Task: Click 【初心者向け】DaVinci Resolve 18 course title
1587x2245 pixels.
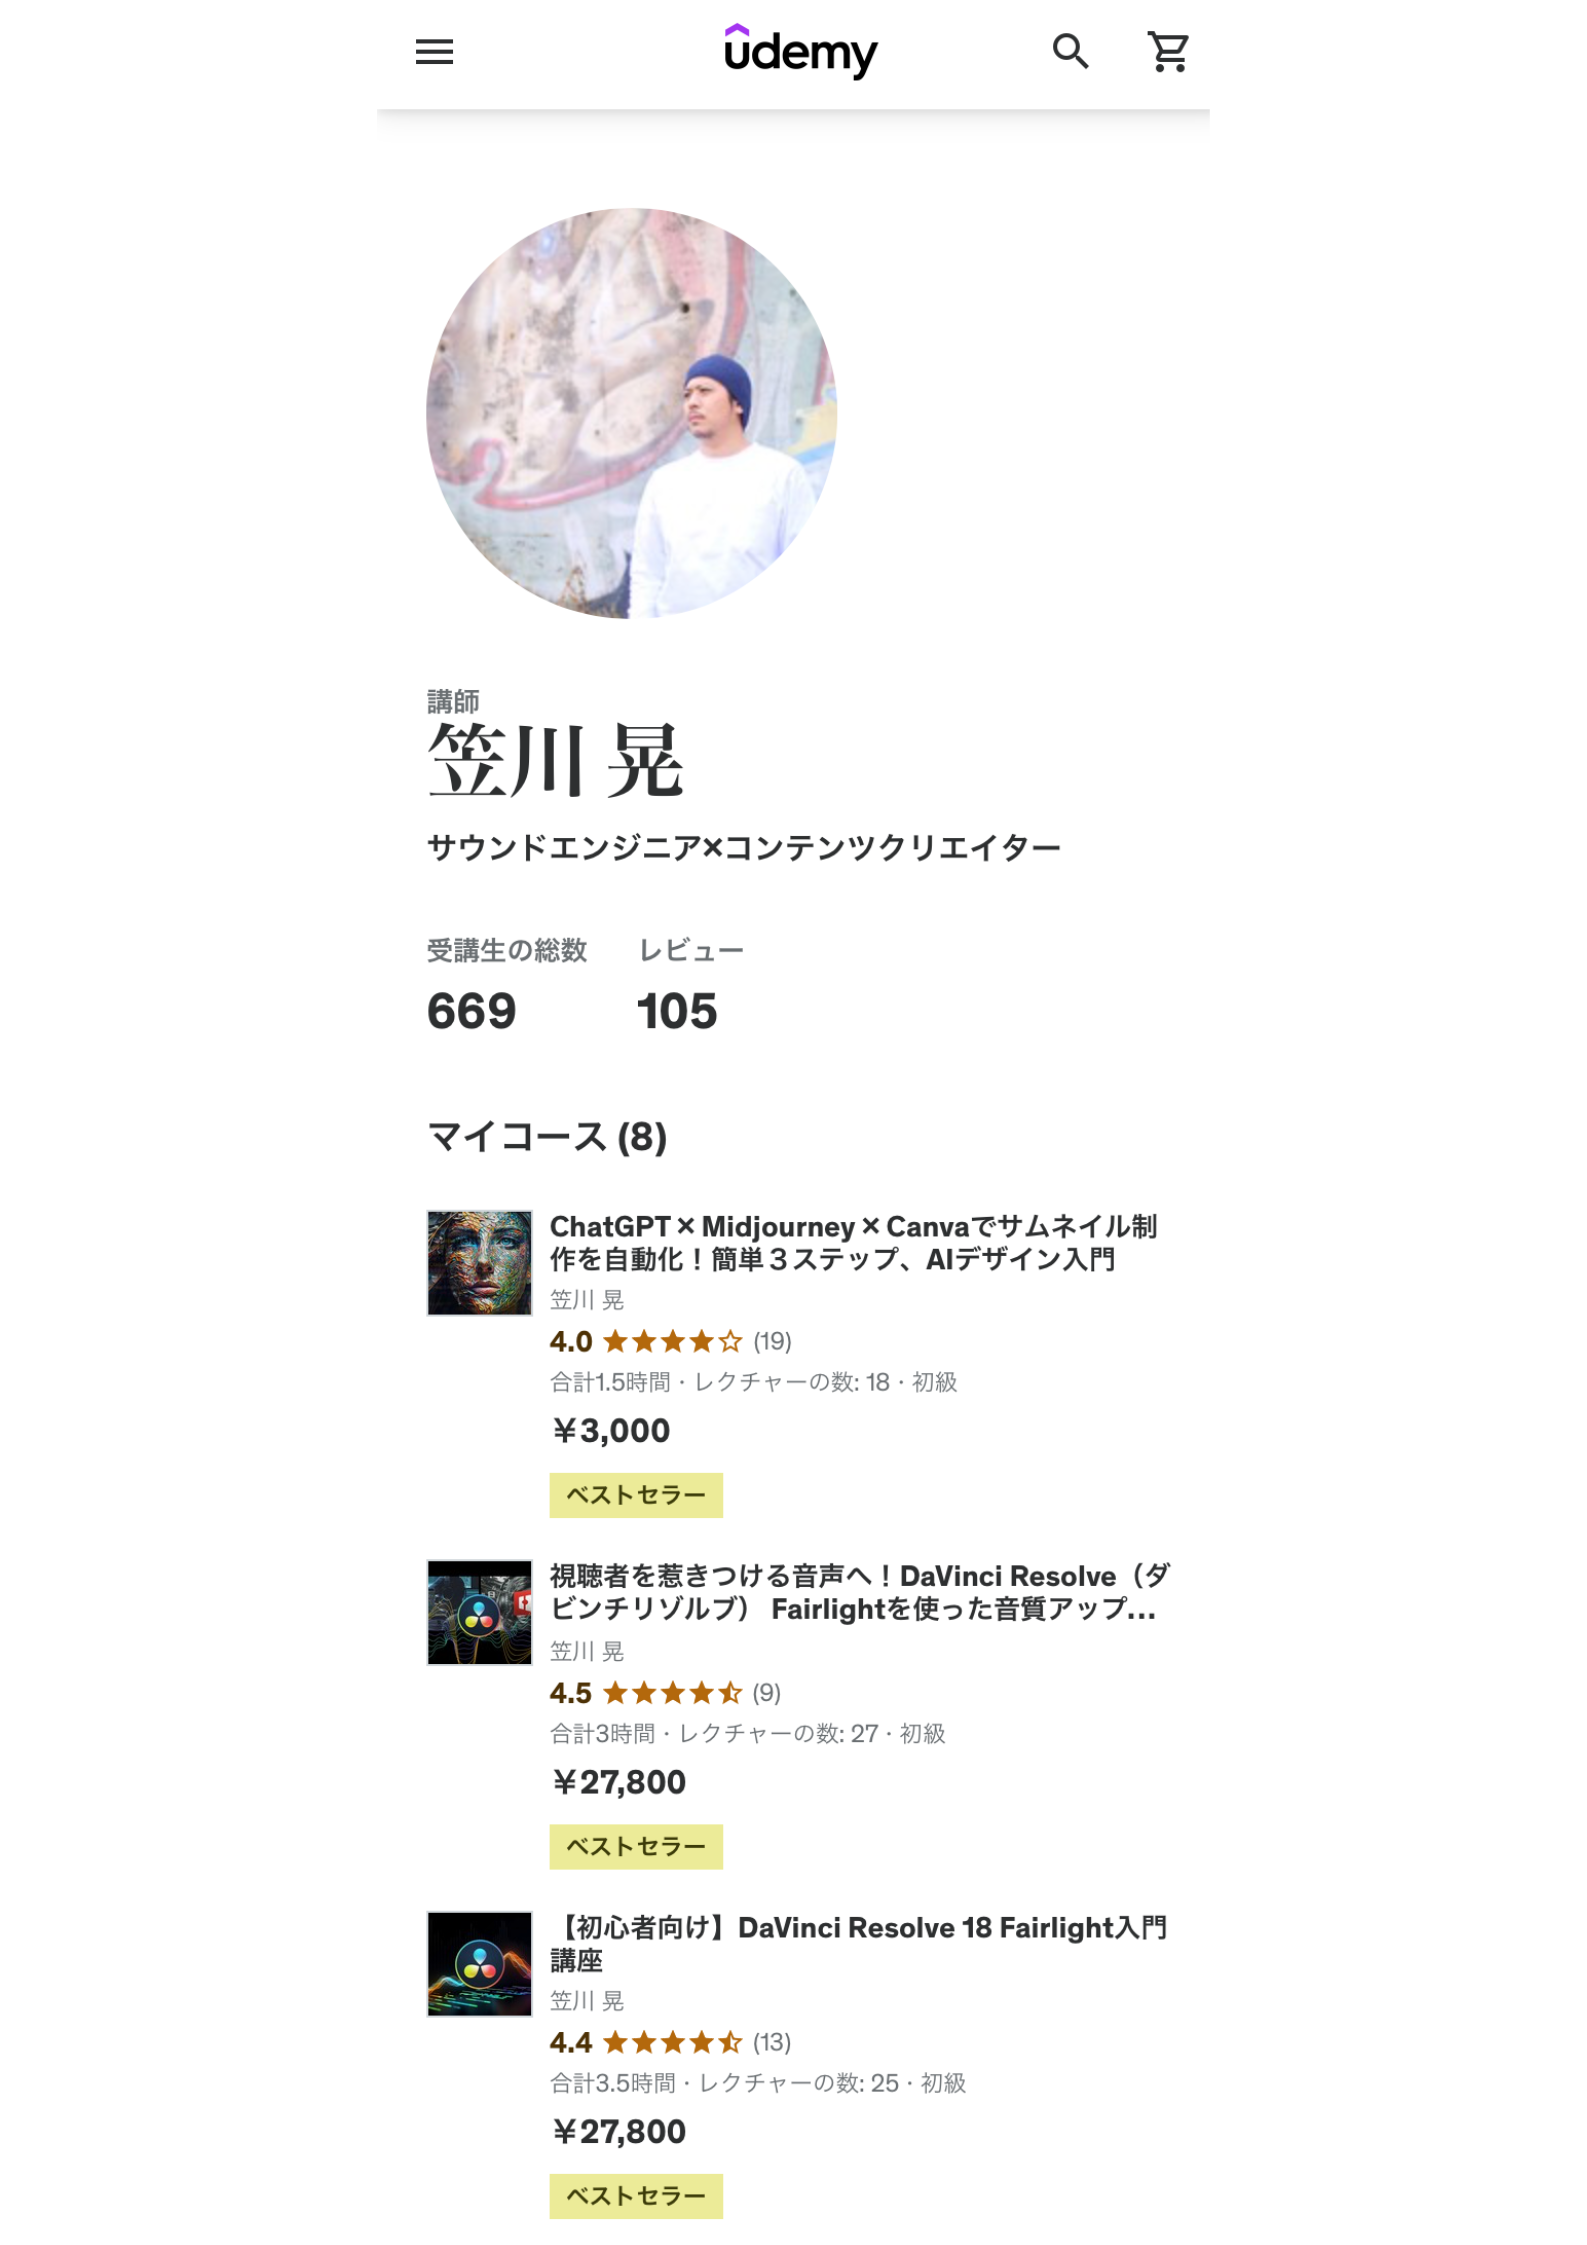Action: pyautogui.click(x=858, y=1943)
